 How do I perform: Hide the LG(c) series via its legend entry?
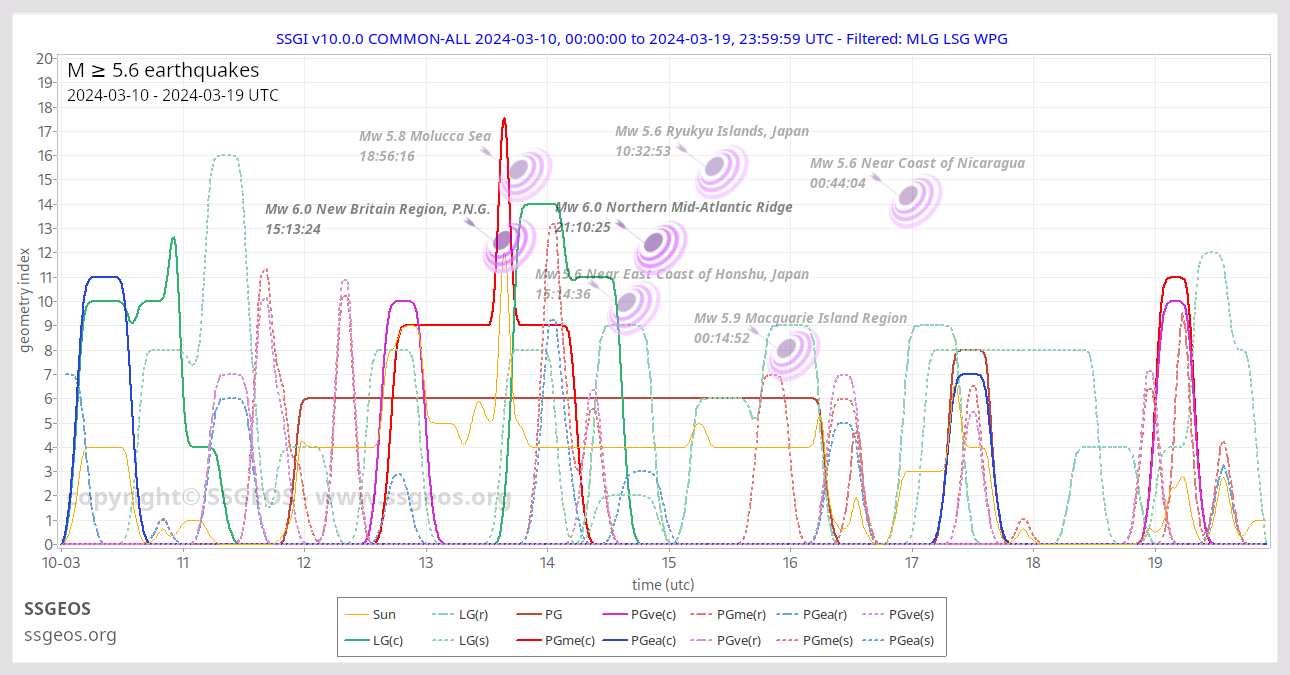pyautogui.click(x=387, y=640)
